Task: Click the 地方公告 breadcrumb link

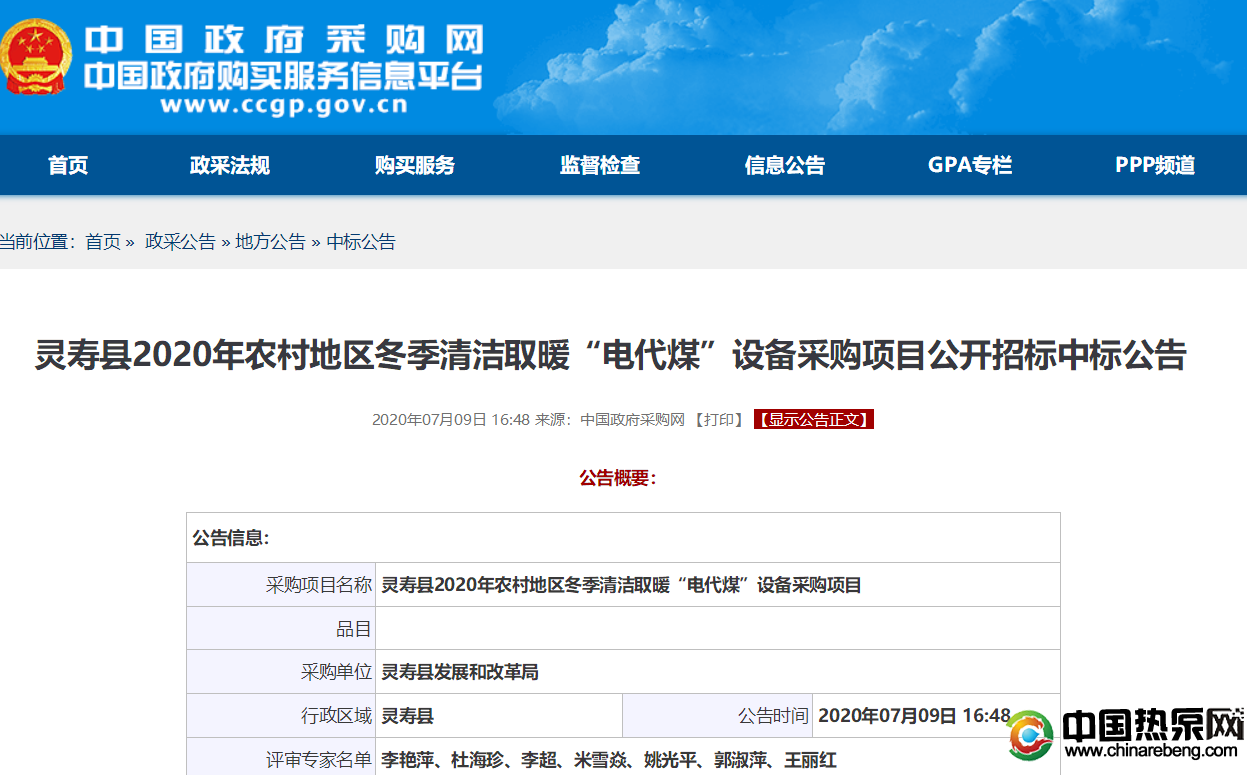Action: coord(270,242)
